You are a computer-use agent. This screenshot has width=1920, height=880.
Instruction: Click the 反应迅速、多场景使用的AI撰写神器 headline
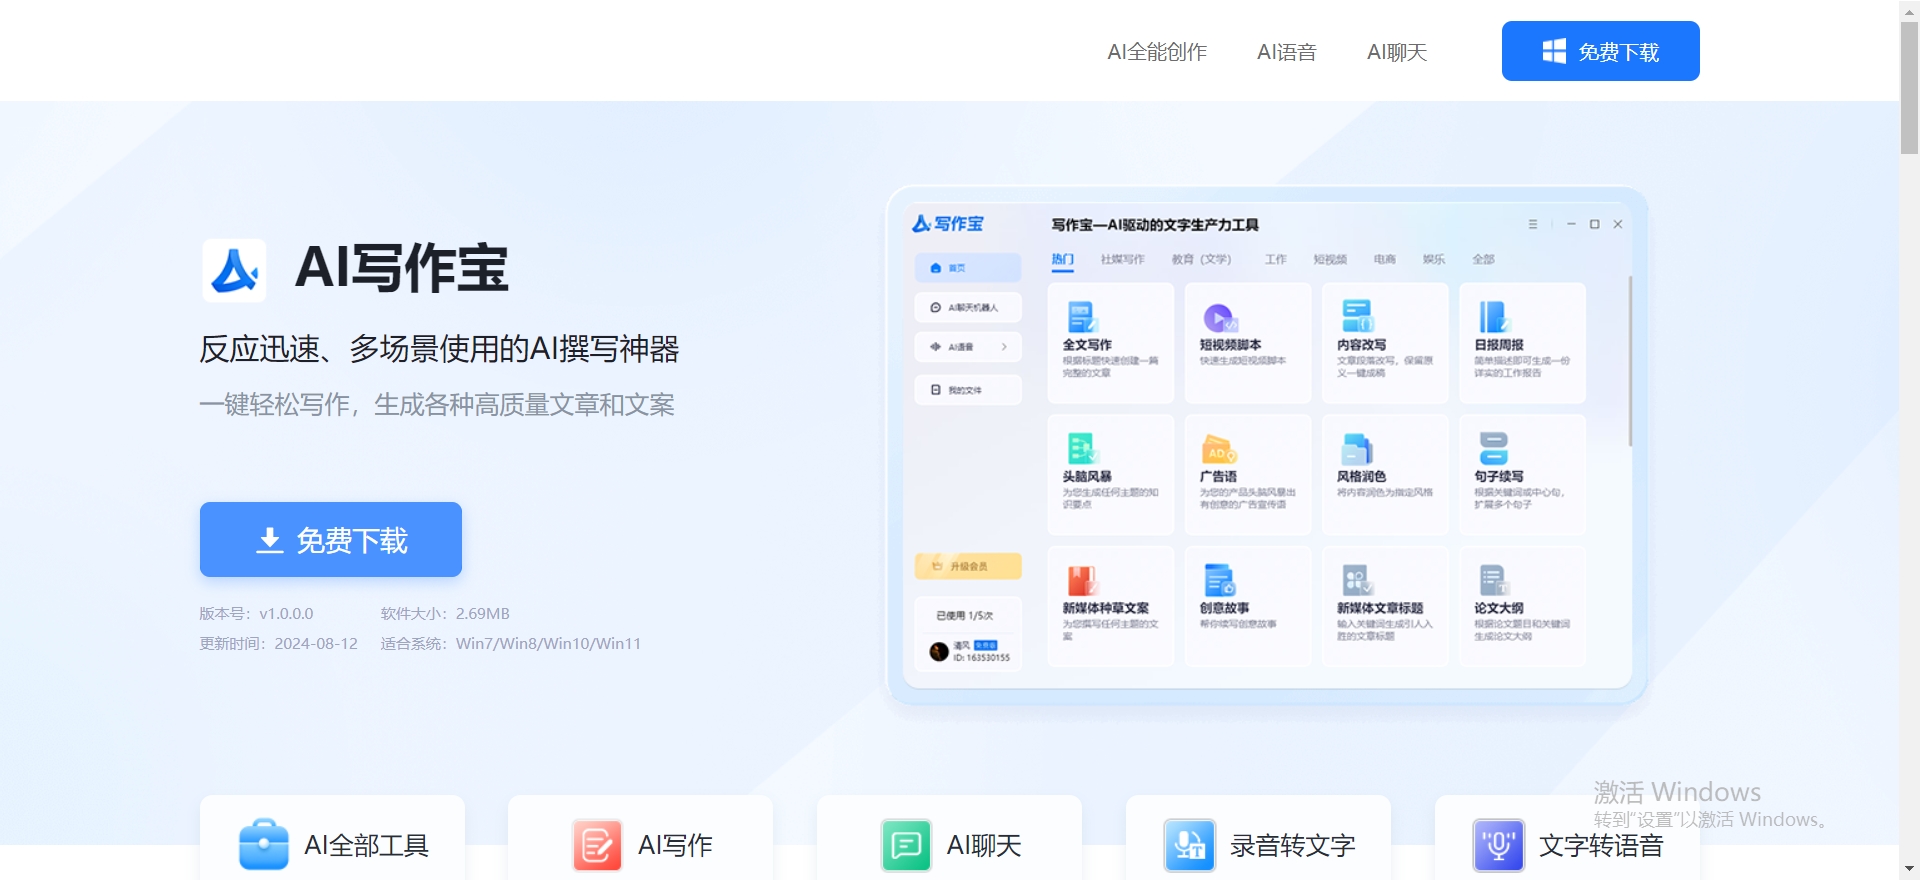click(439, 349)
